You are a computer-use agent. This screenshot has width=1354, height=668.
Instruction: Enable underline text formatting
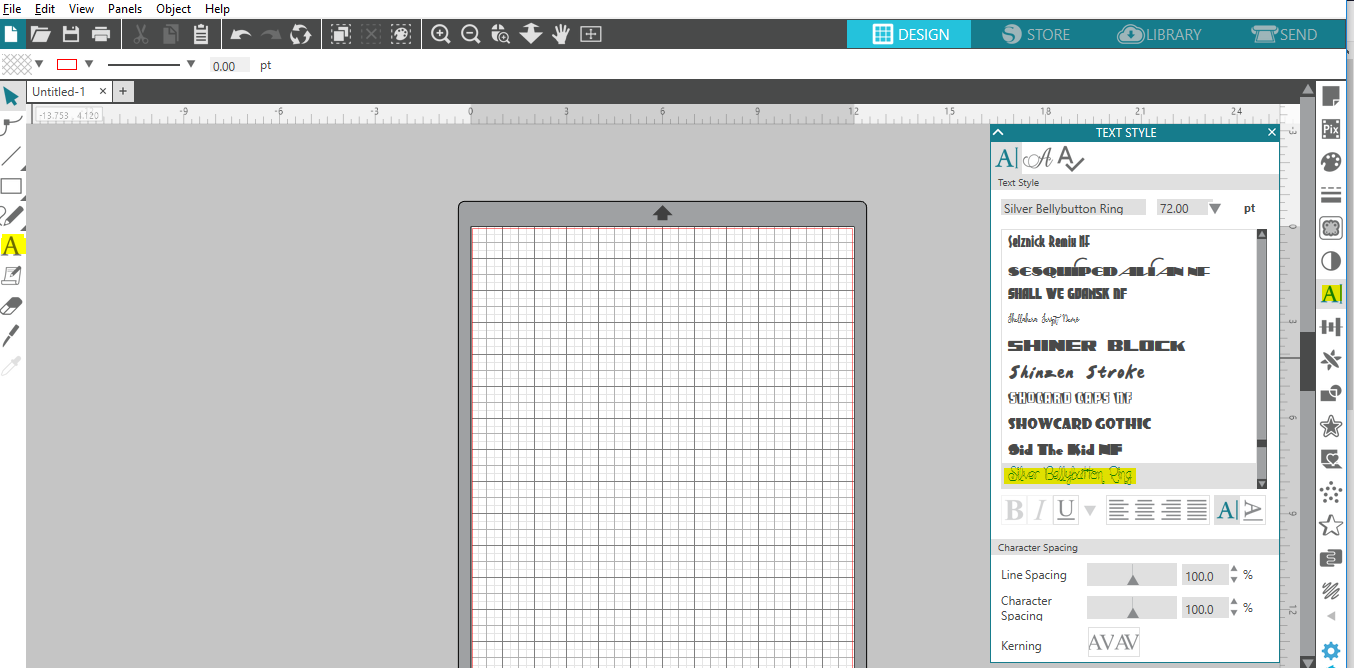click(x=1065, y=509)
